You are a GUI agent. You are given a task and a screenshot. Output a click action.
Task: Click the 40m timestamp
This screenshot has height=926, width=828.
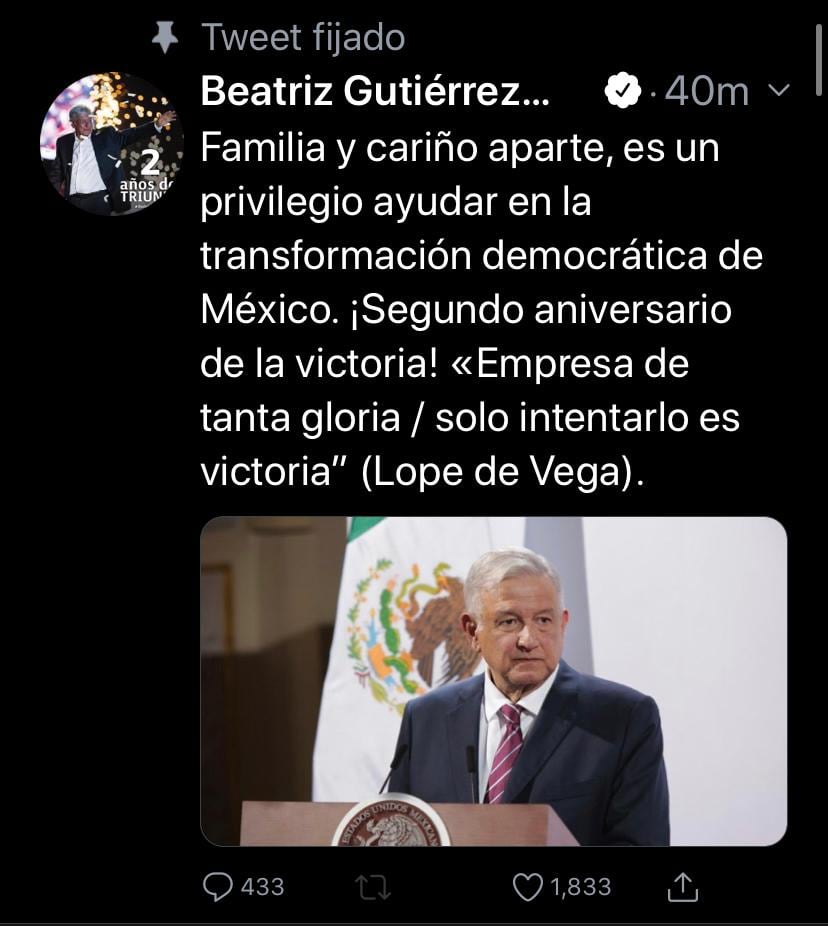click(x=707, y=92)
